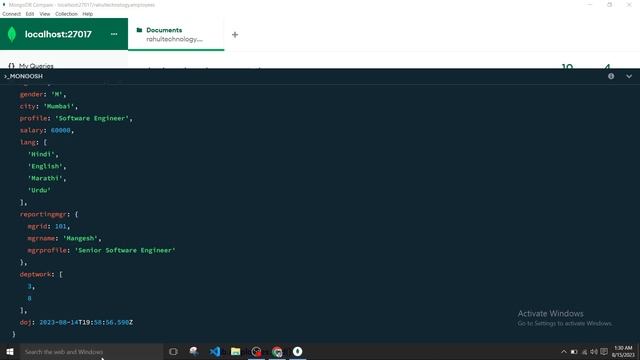Screen dimensions: 640x360
Task: Click the MONGOSH shell header
Action: 23,76
